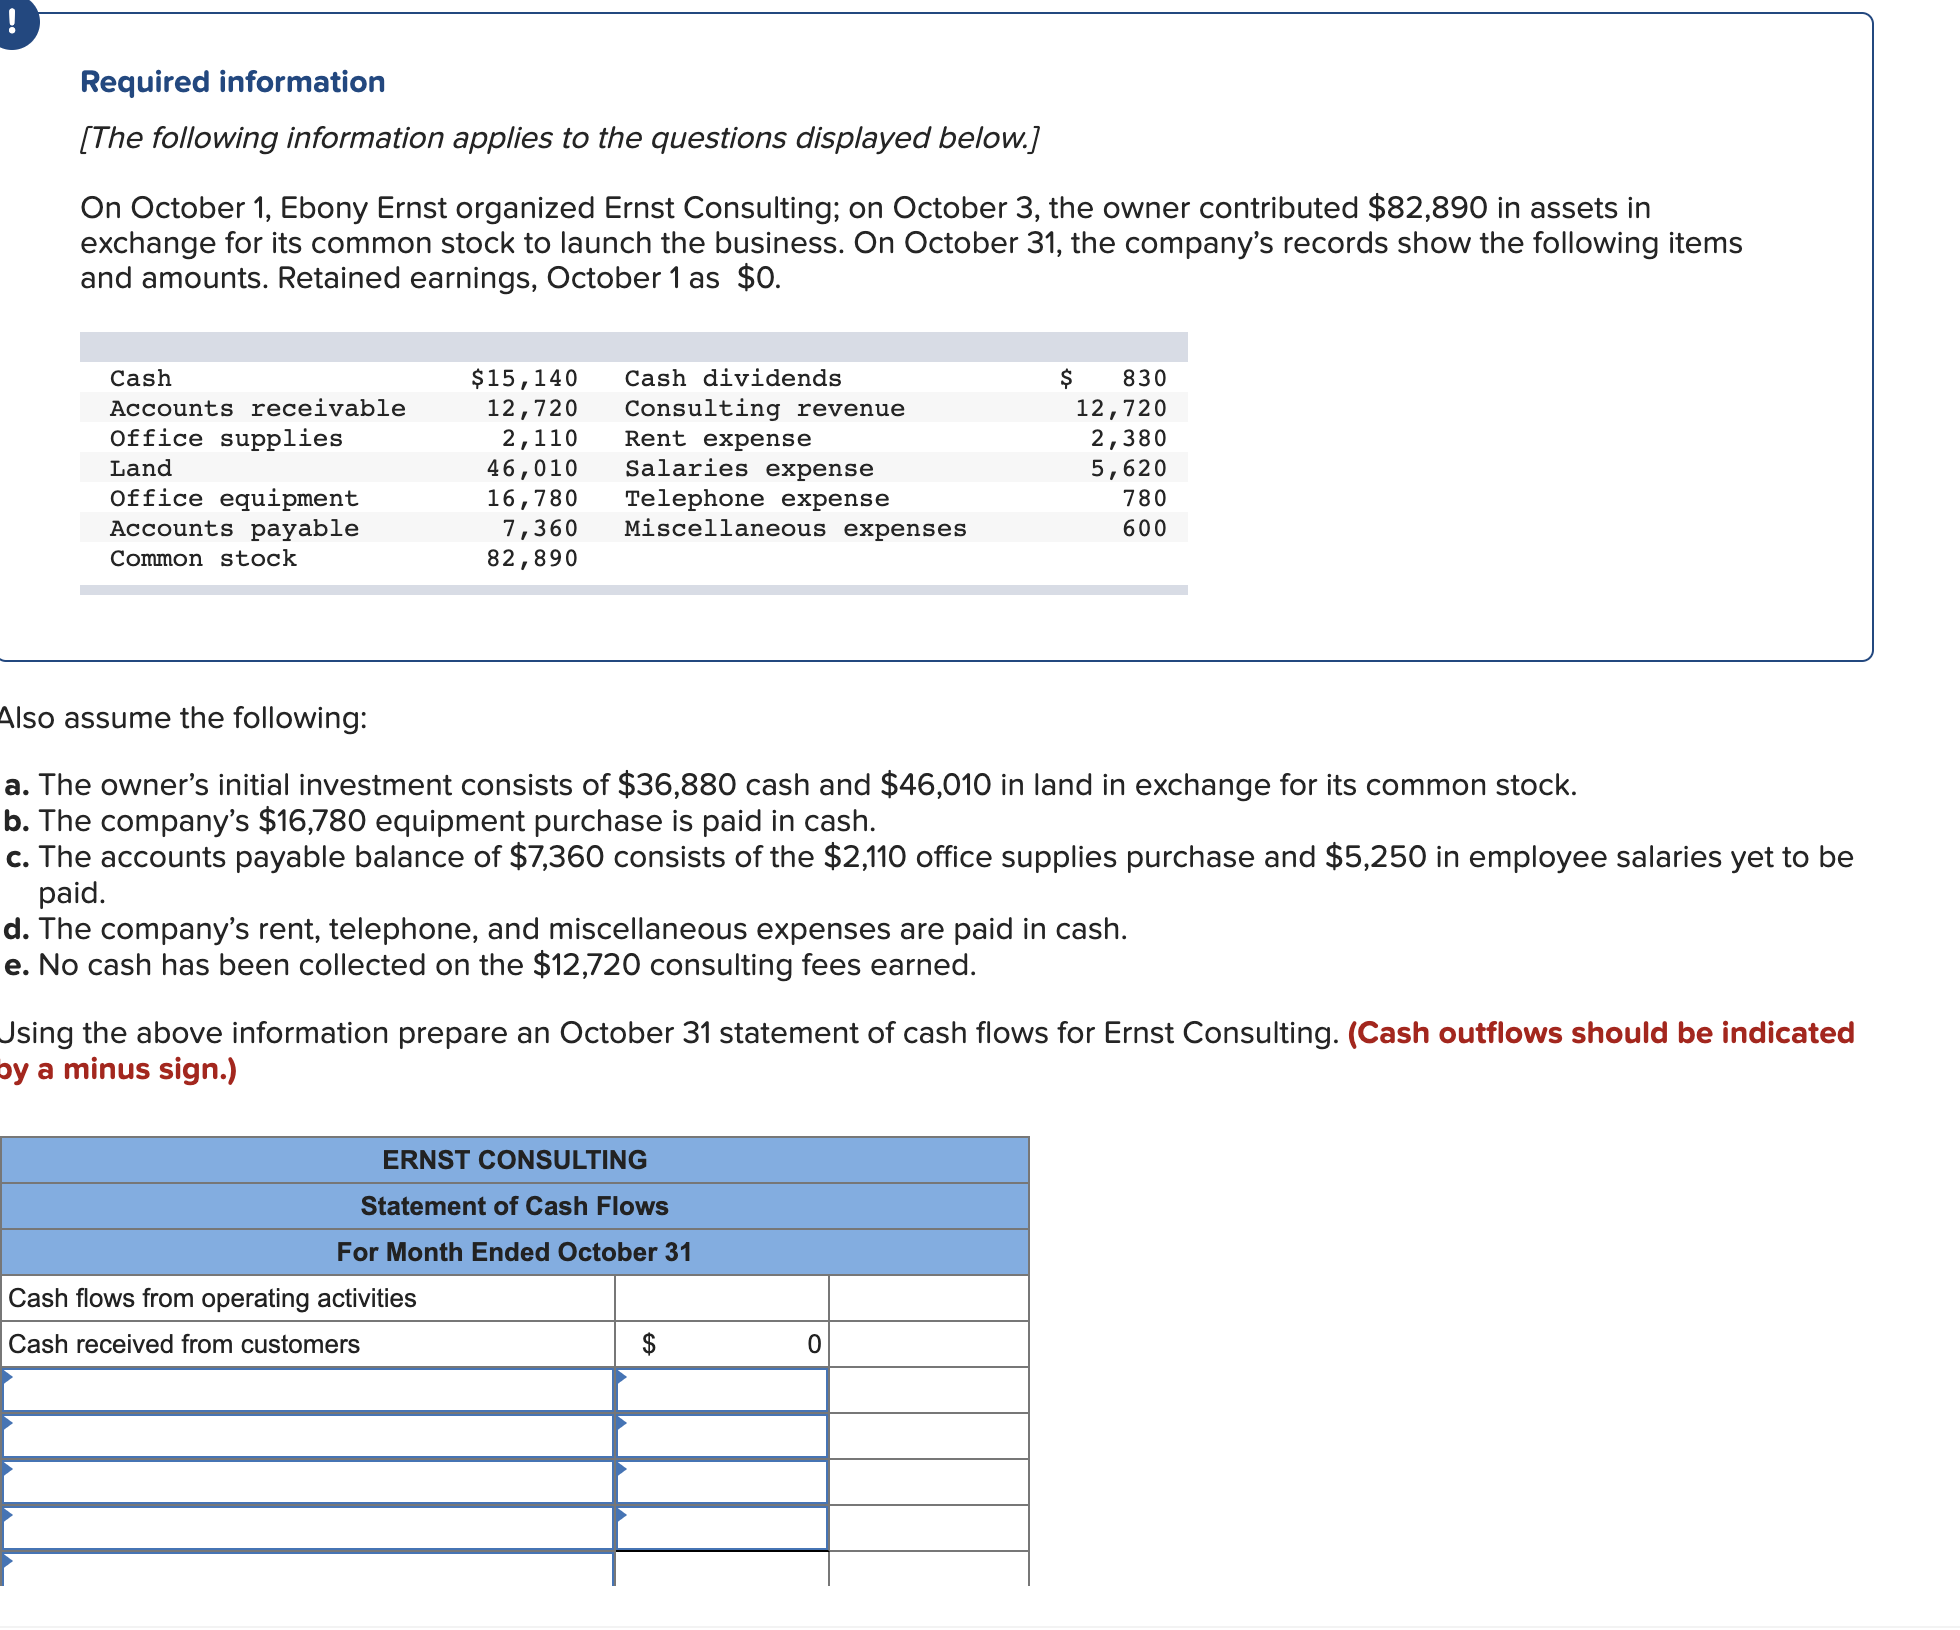Open fourth blank label dropdown in statement
The height and width of the screenshot is (1630, 1960).
click(307, 1528)
